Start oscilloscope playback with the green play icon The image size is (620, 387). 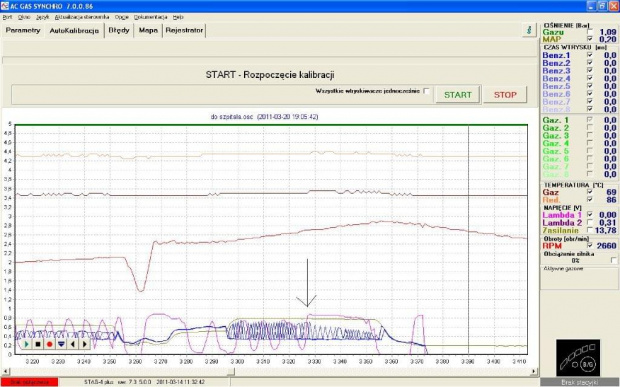point(26,344)
